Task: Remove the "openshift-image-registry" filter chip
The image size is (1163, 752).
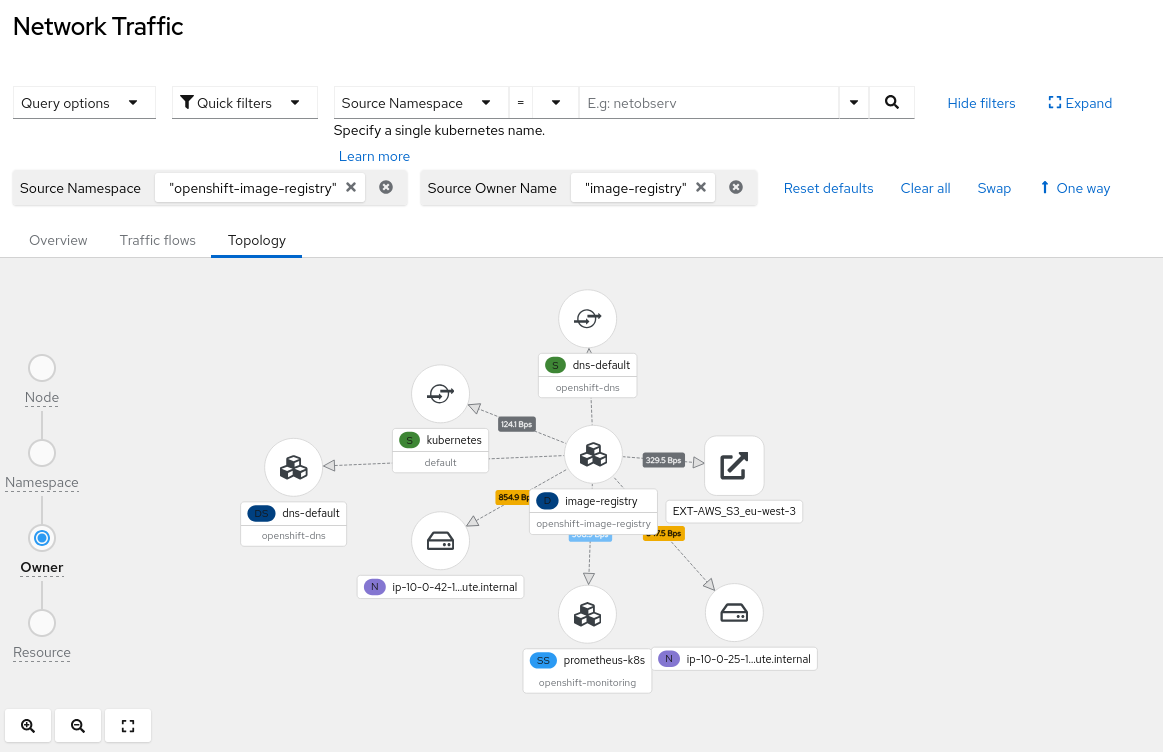Action: [x=351, y=187]
